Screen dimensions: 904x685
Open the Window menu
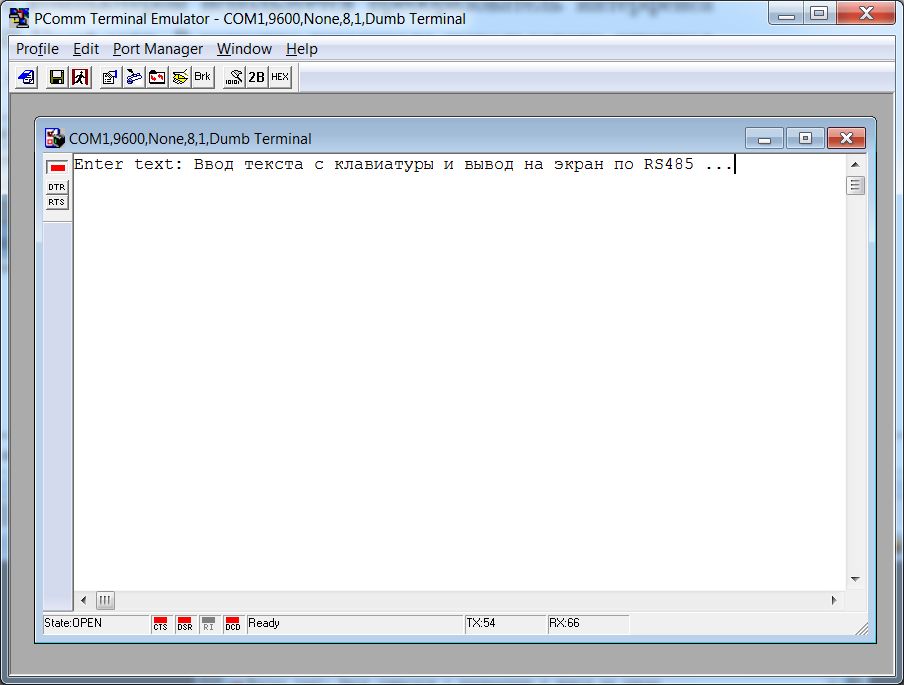[x=244, y=49]
